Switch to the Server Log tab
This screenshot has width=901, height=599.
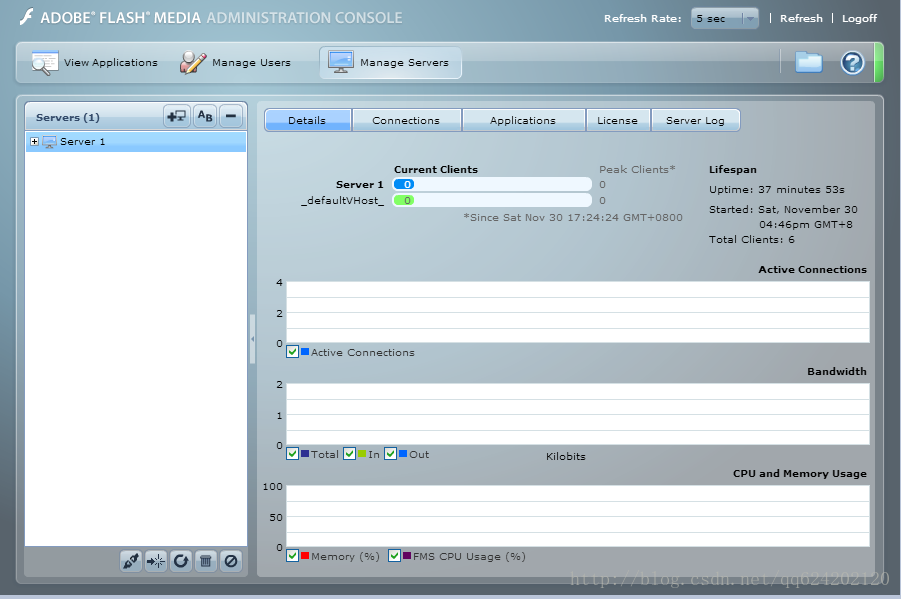click(x=695, y=120)
